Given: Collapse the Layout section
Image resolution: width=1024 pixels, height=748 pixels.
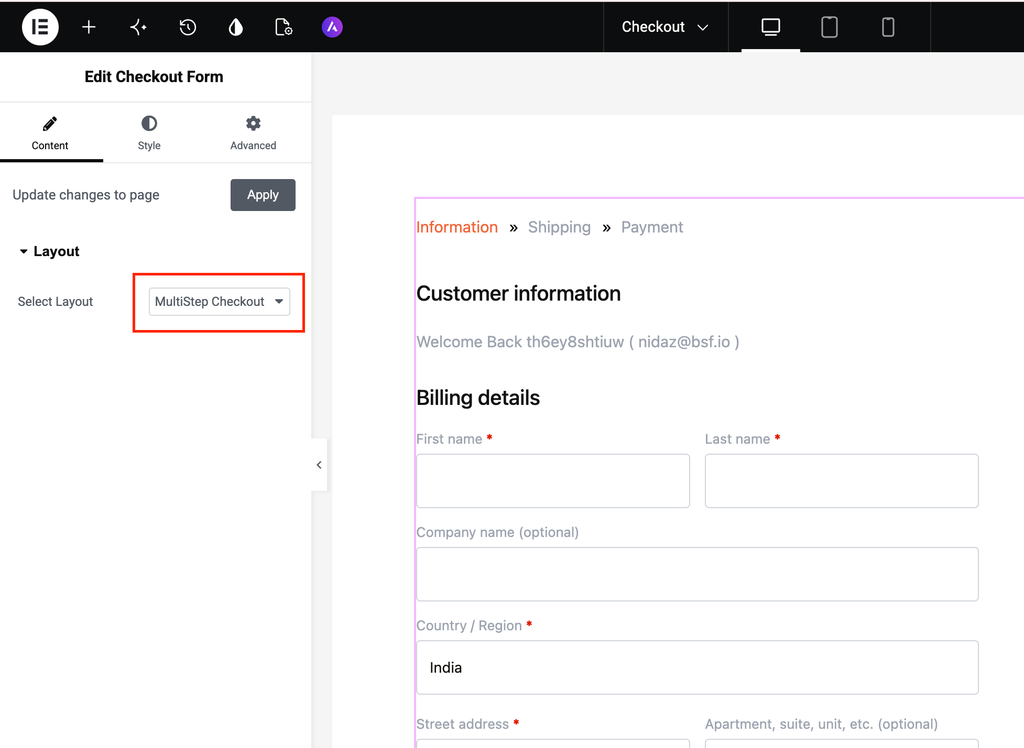Looking at the screenshot, I should [49, 252].
